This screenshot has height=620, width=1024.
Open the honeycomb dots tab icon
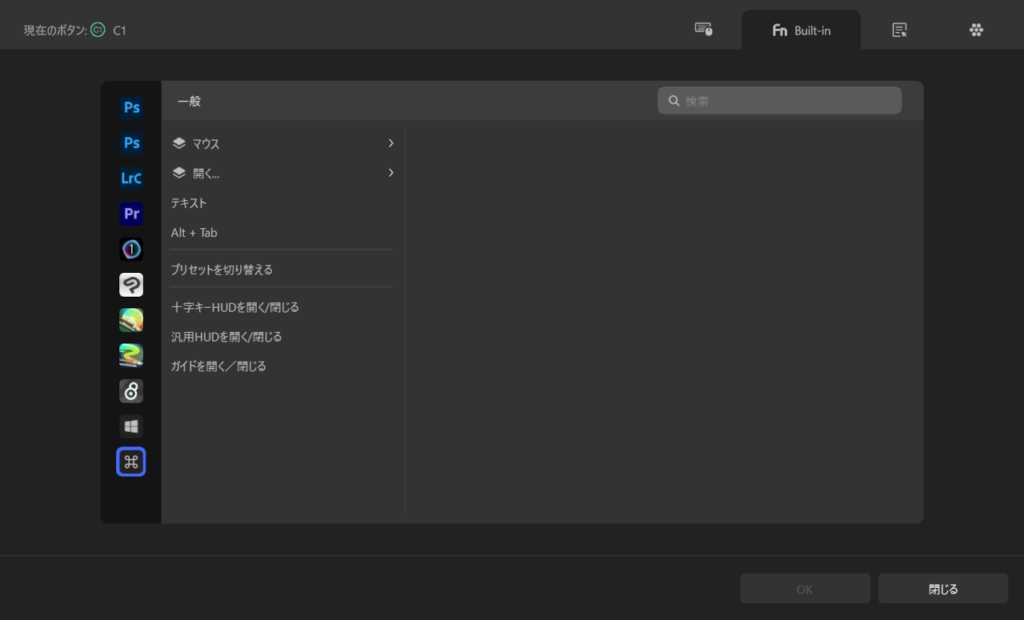[x=976, y=30]
